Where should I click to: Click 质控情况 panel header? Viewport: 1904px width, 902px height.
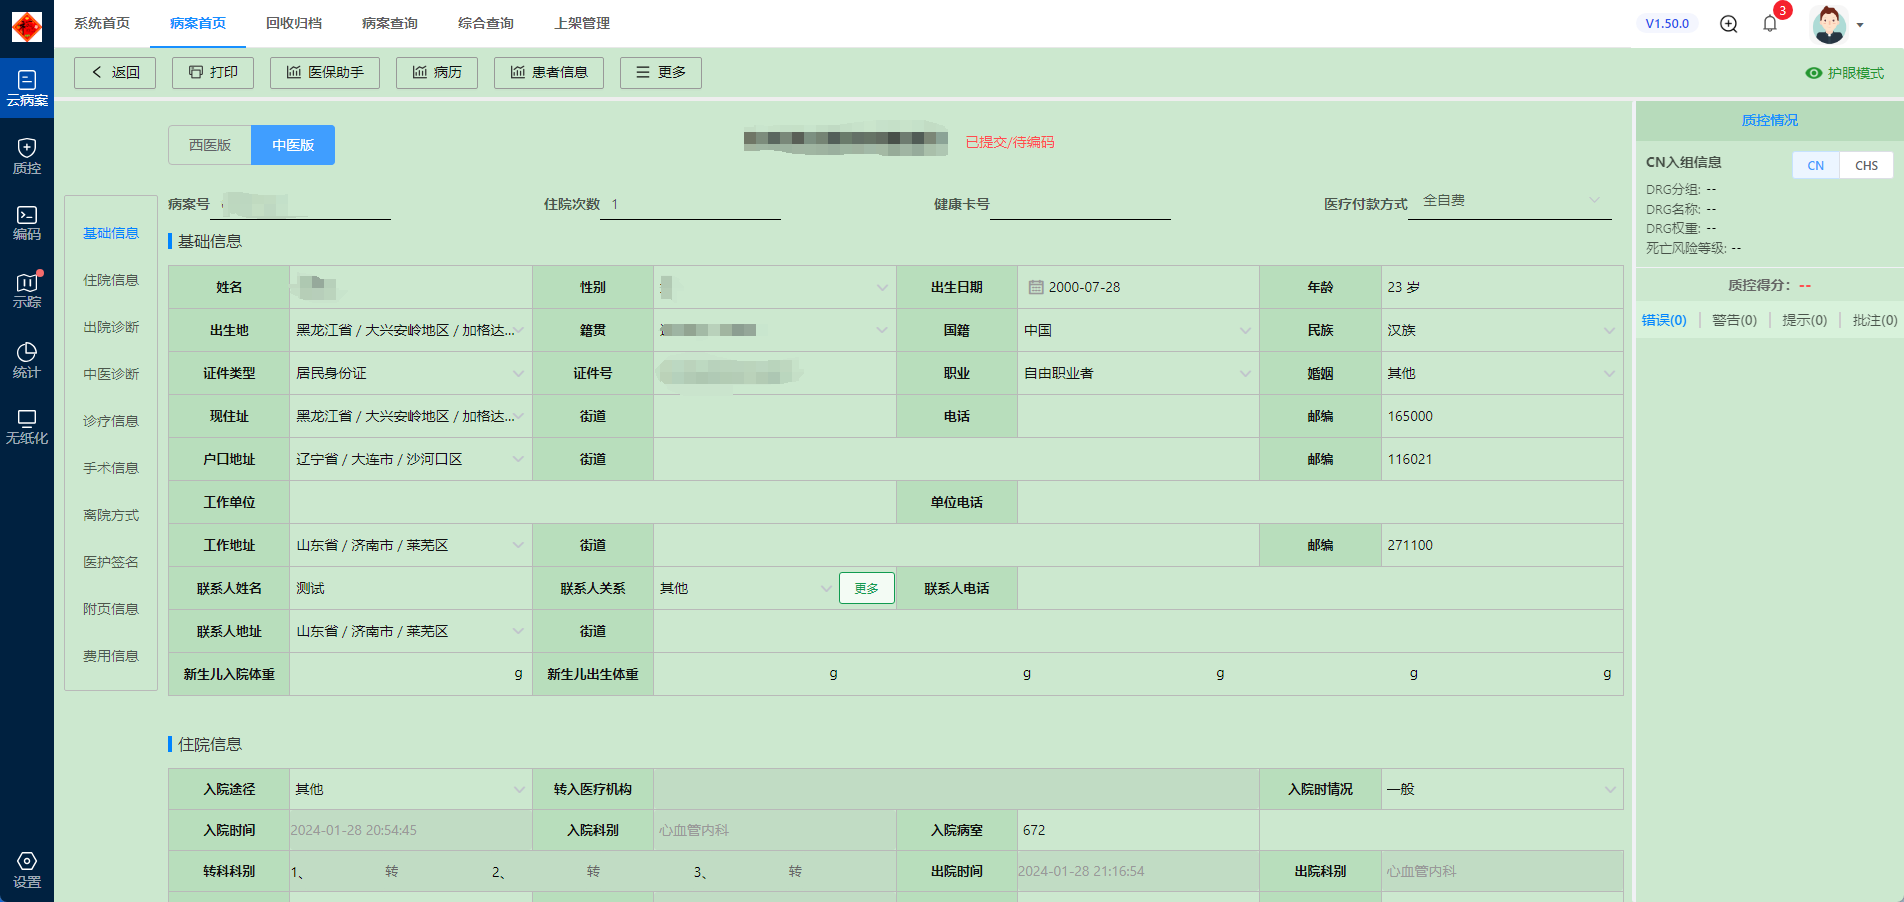[1770, 120]
